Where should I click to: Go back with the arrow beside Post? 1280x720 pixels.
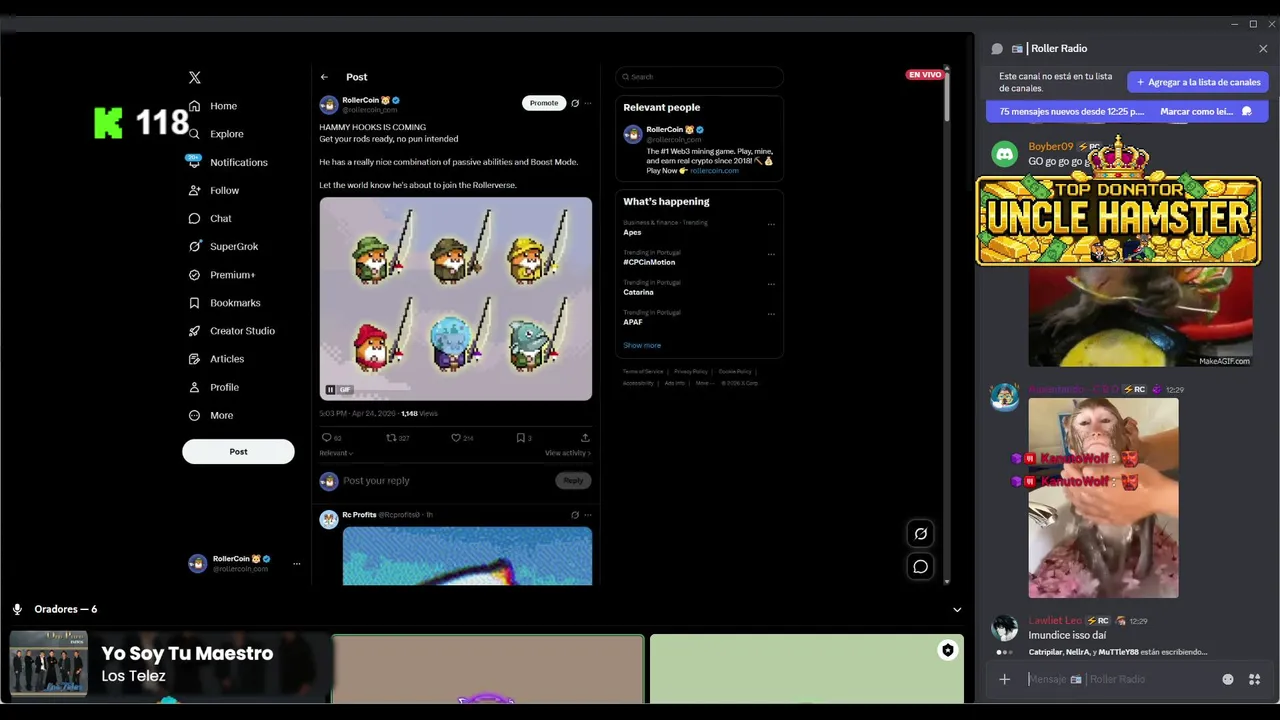click(324, 77)
